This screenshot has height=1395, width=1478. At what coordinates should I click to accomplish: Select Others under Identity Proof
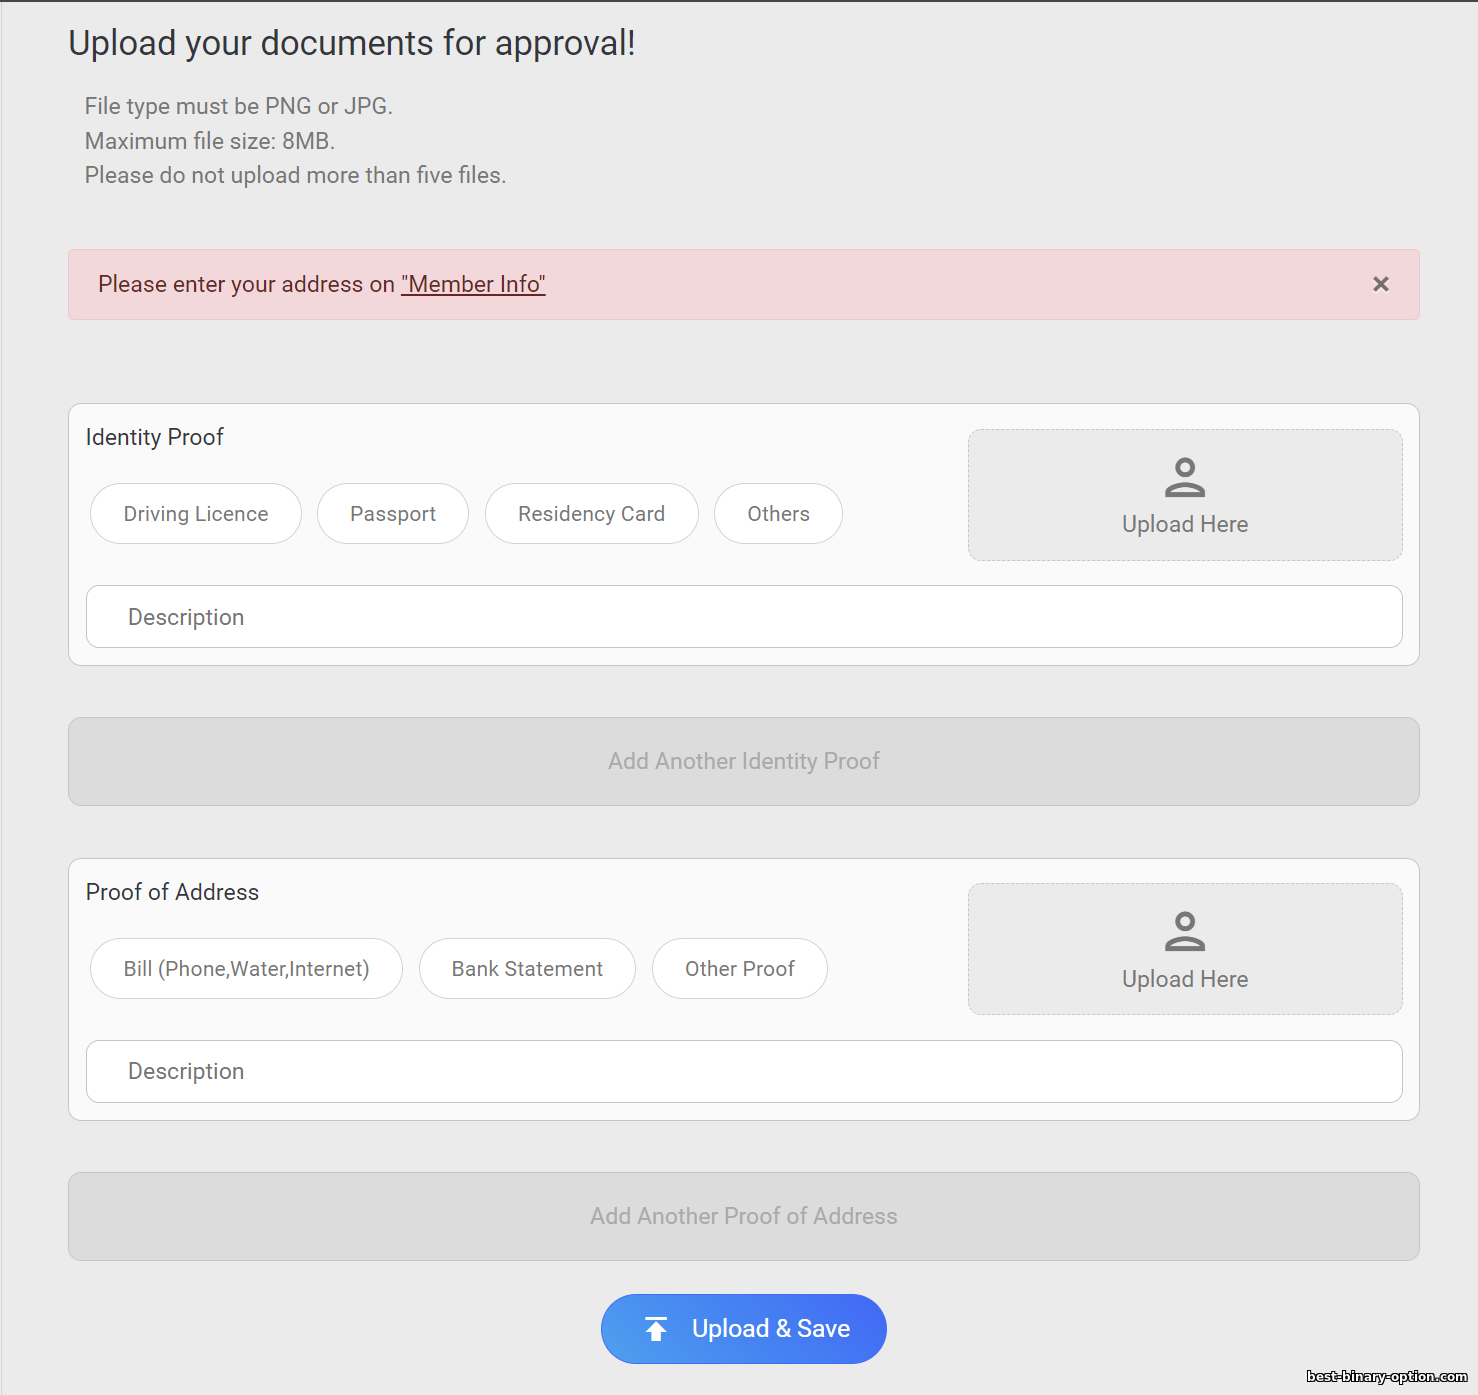(778, 514)
